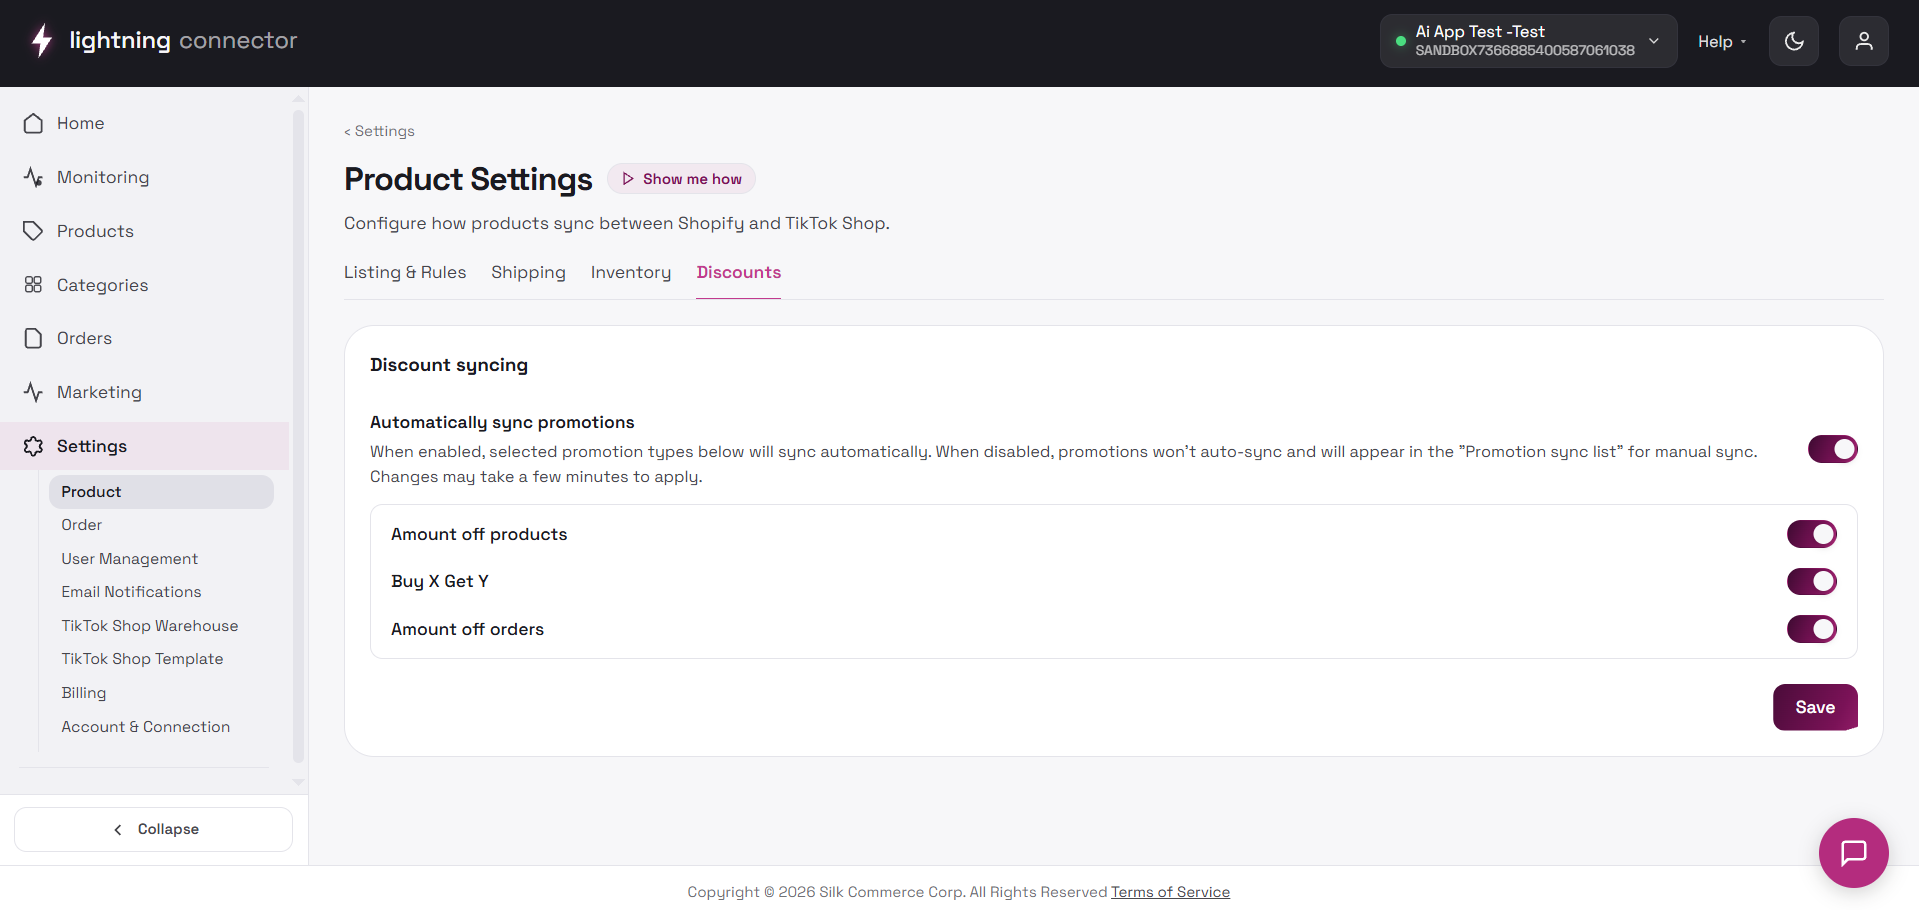1919x910 pixels.
Task: Save the discount settings
Action: pyautogui.click(x=1815, y=707)
